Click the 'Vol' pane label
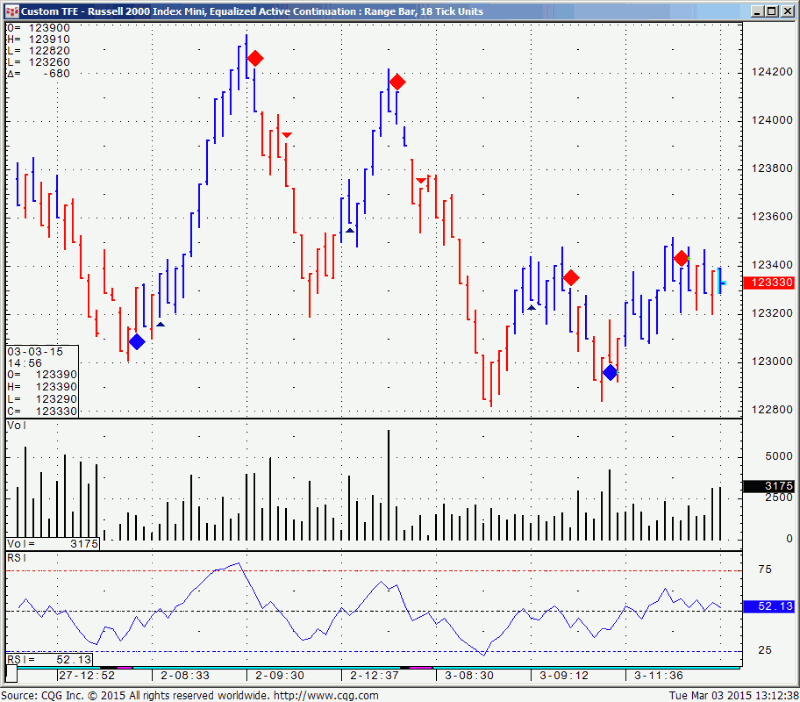Viewport: 800px width, 702px height. click(17, 425)
